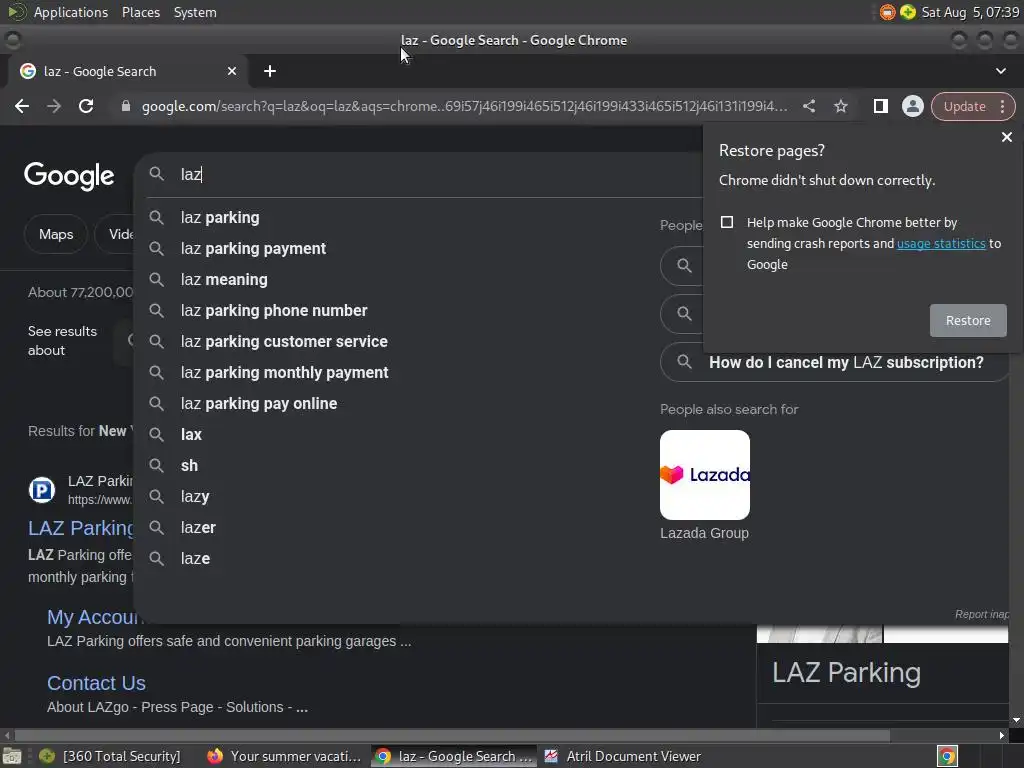Open the System menu
The image size is (1024, 768).
click(195, 12)
